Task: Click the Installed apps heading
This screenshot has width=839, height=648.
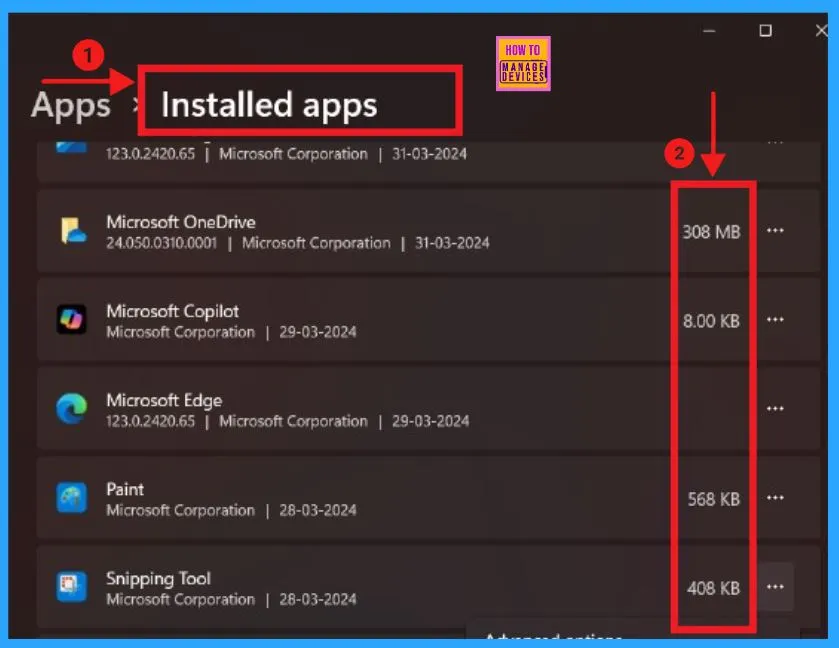Action: 269,104
